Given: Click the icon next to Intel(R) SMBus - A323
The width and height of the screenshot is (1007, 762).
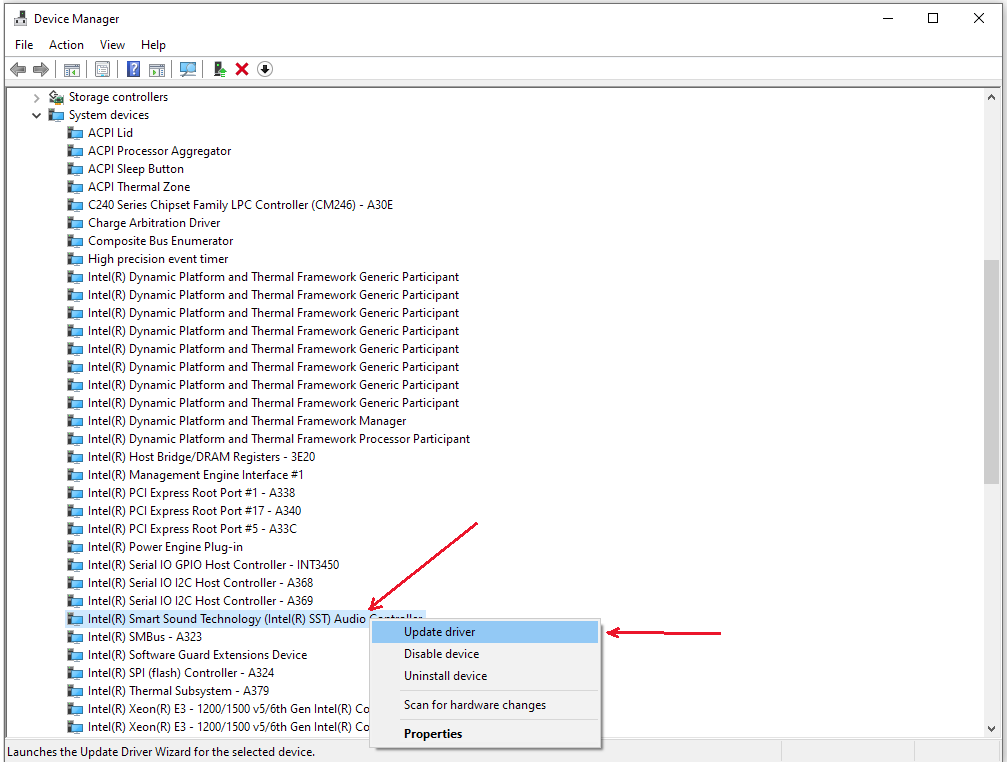Looking at the screenshot, I should pos(75,637).
